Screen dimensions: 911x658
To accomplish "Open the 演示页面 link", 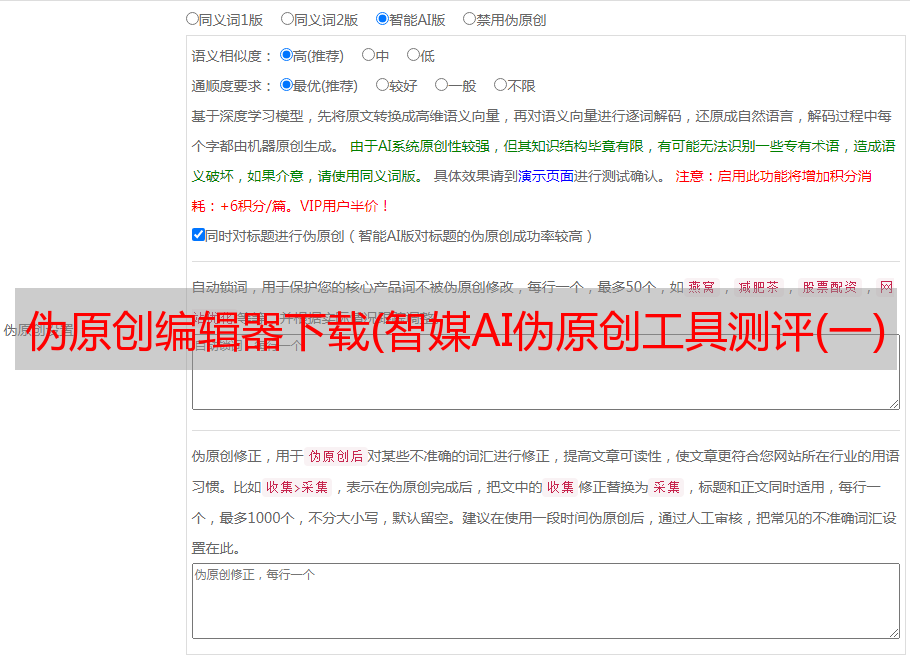I will (545, 176).
